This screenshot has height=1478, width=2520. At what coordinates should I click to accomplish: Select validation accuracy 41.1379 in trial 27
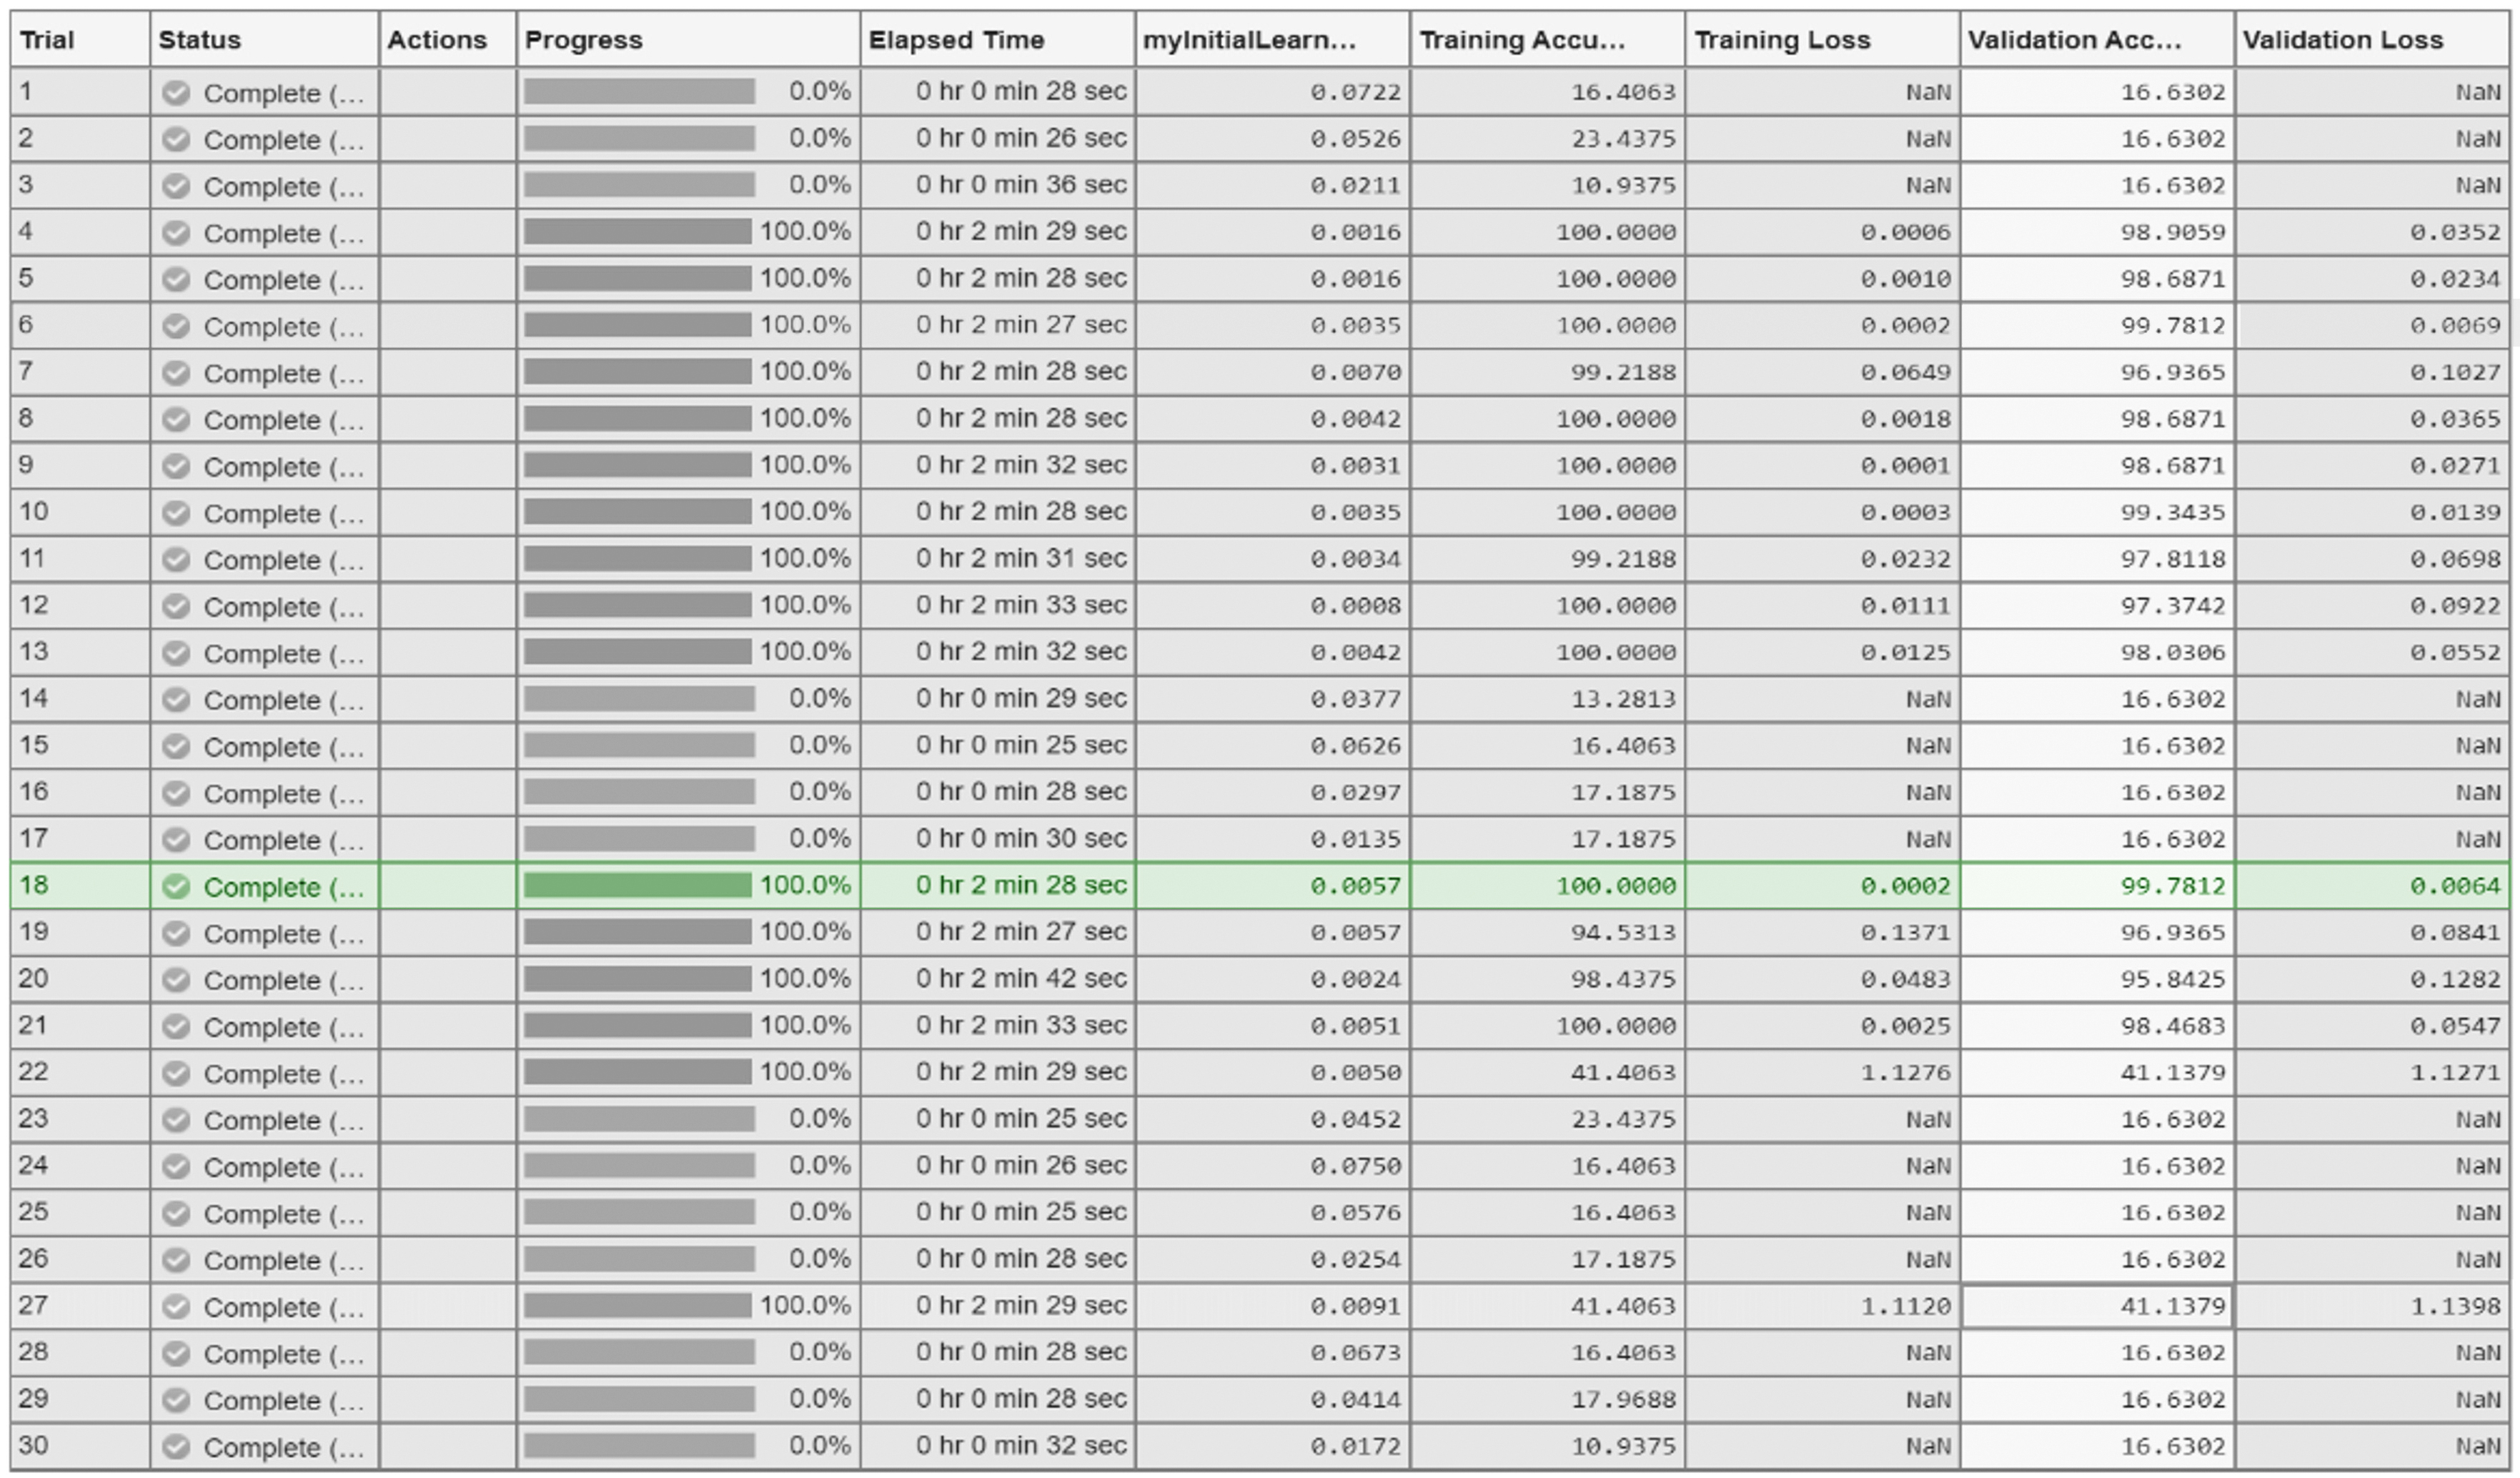[x=2098, y=1306]
